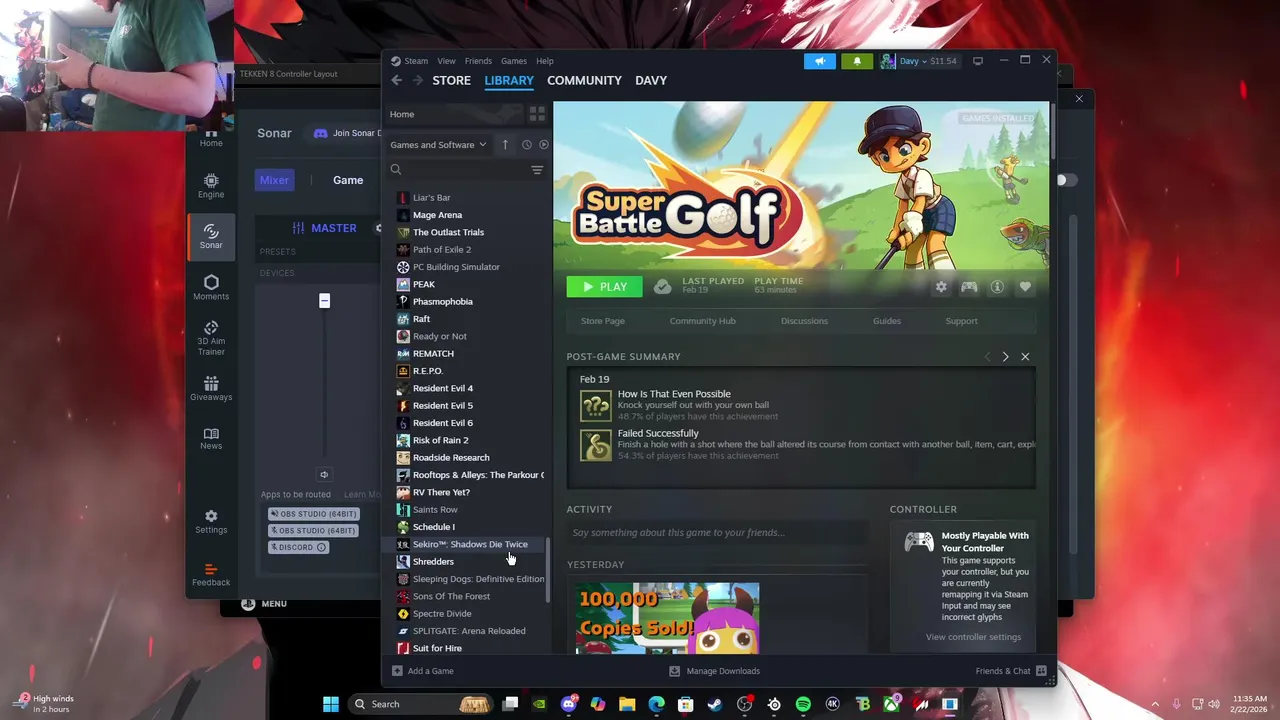1280x720 pixels.
Task: Open the Guides link
Action: point(887,321)
